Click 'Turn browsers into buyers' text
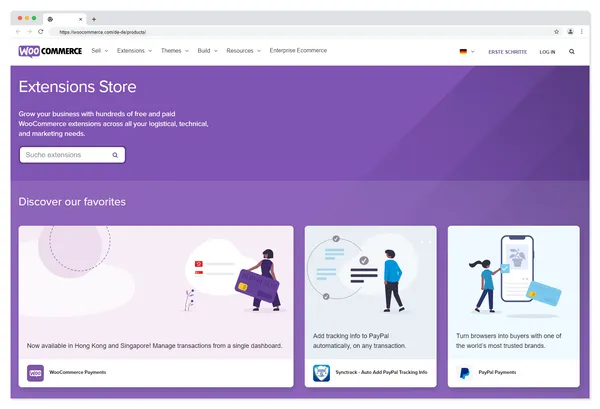The width and height of the screenshot is (600, 409). [x=509, y=341]
